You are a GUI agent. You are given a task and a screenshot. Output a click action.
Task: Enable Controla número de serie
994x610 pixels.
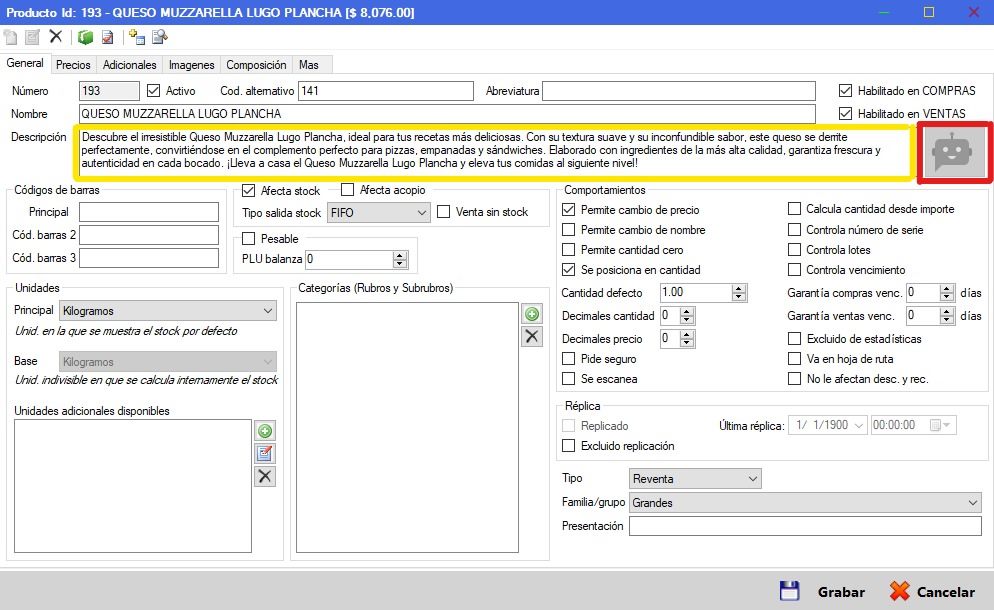tap(794, 230)
